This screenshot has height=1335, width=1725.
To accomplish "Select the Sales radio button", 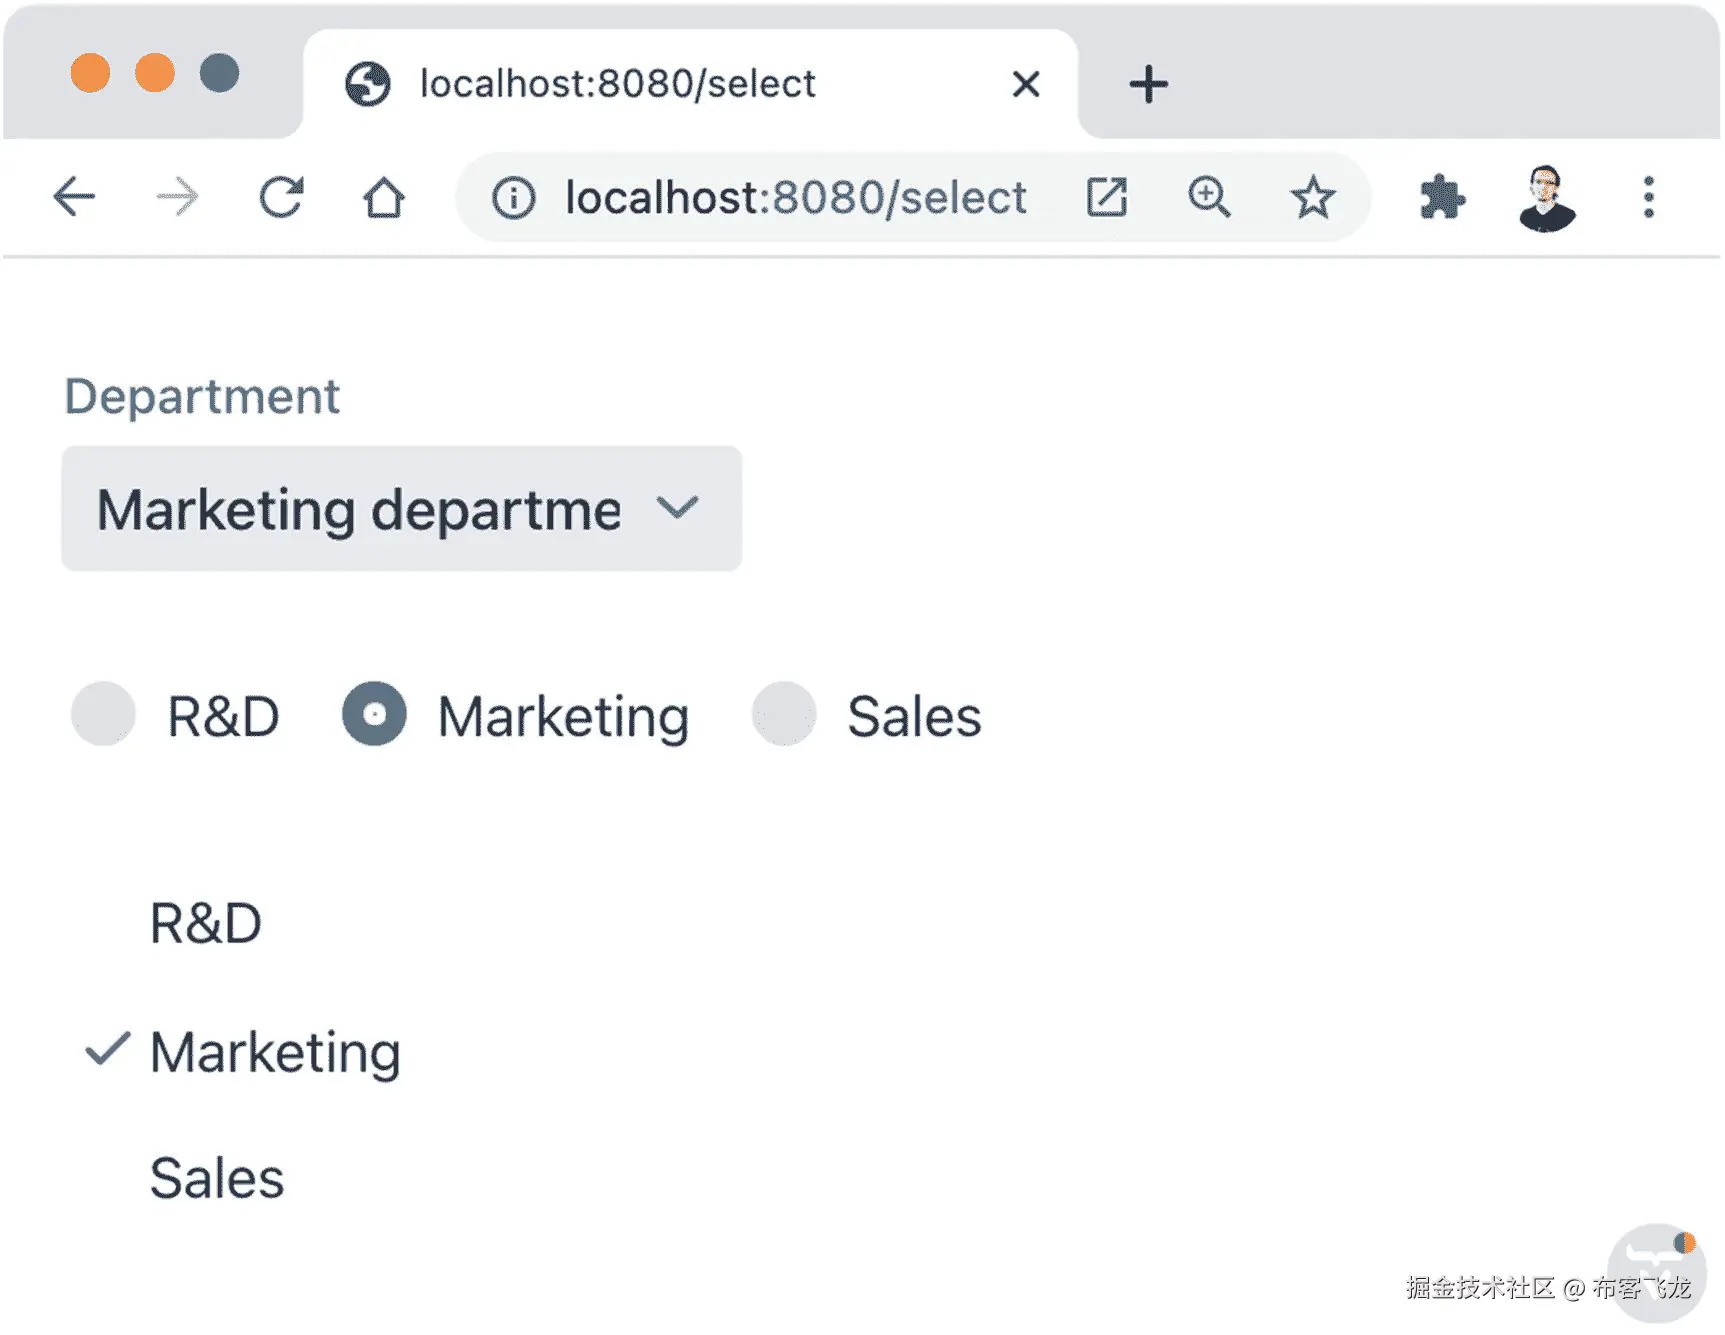I will click(x=784, y=714).
